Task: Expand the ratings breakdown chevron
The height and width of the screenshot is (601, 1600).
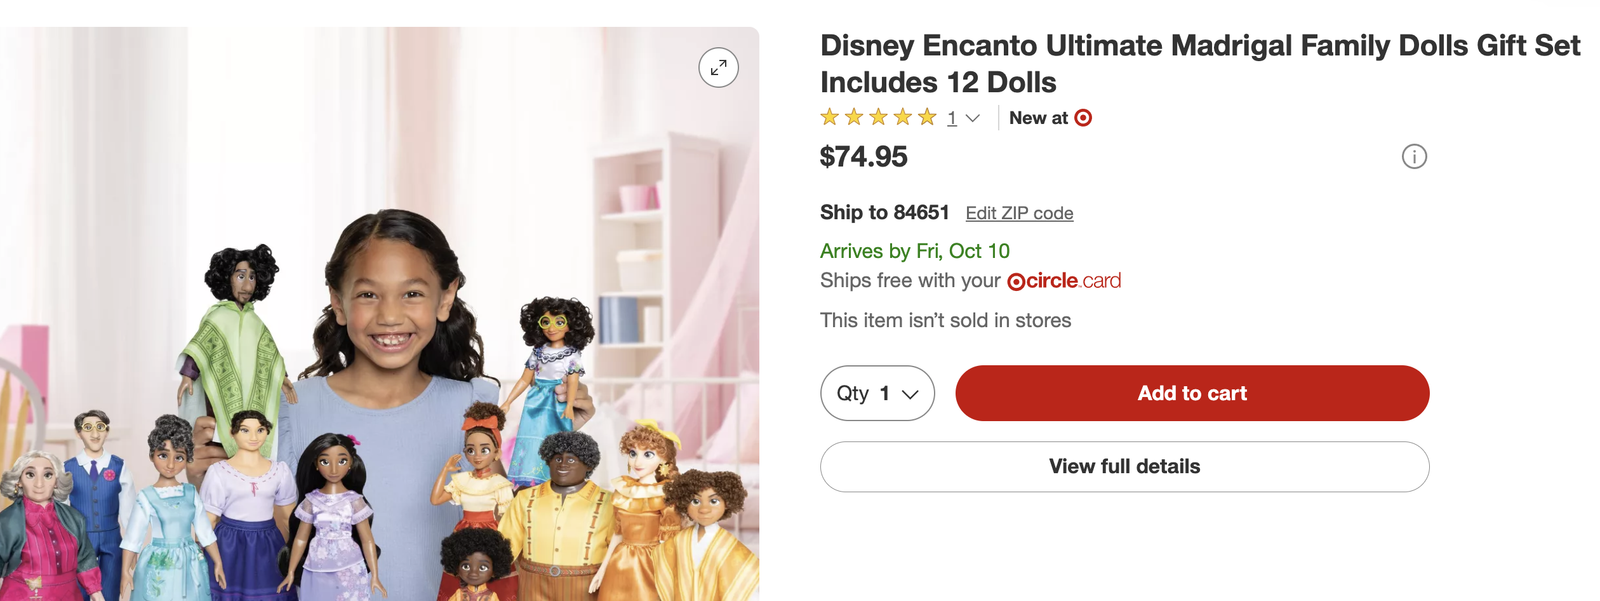Action: [972, 119]
